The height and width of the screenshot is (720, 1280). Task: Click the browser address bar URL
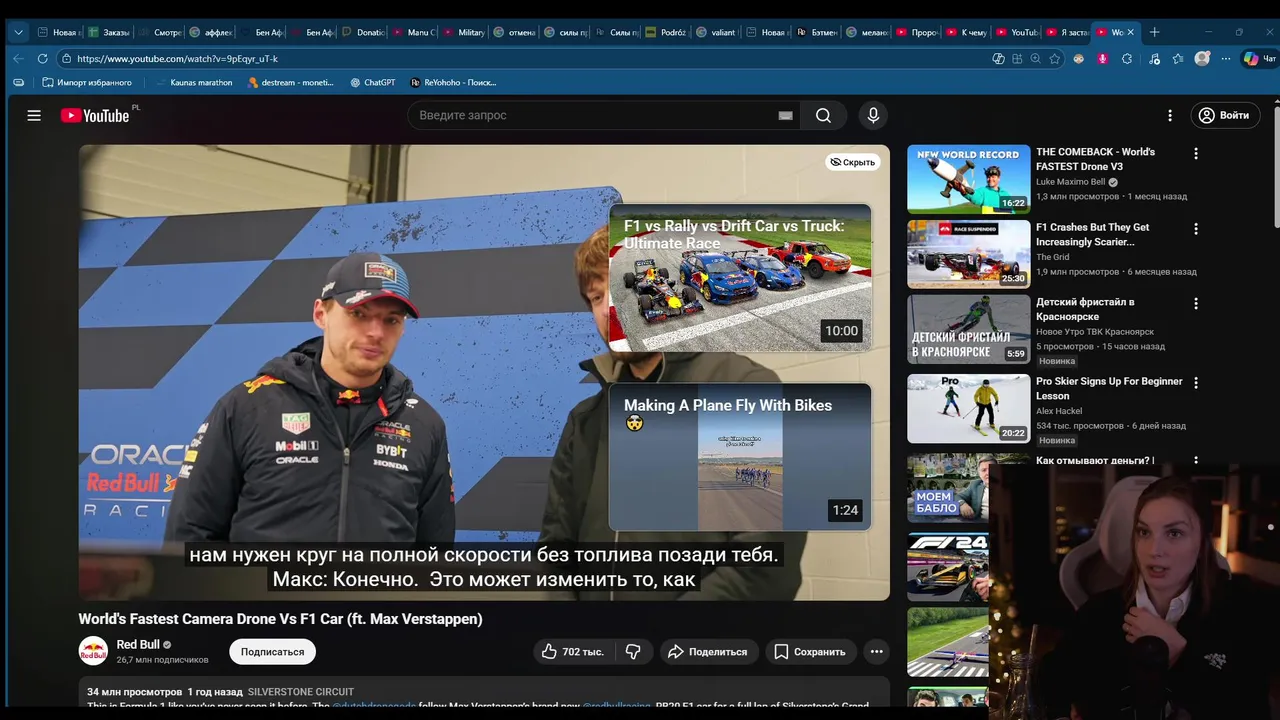pyautogui.click(x=178, y=59)
